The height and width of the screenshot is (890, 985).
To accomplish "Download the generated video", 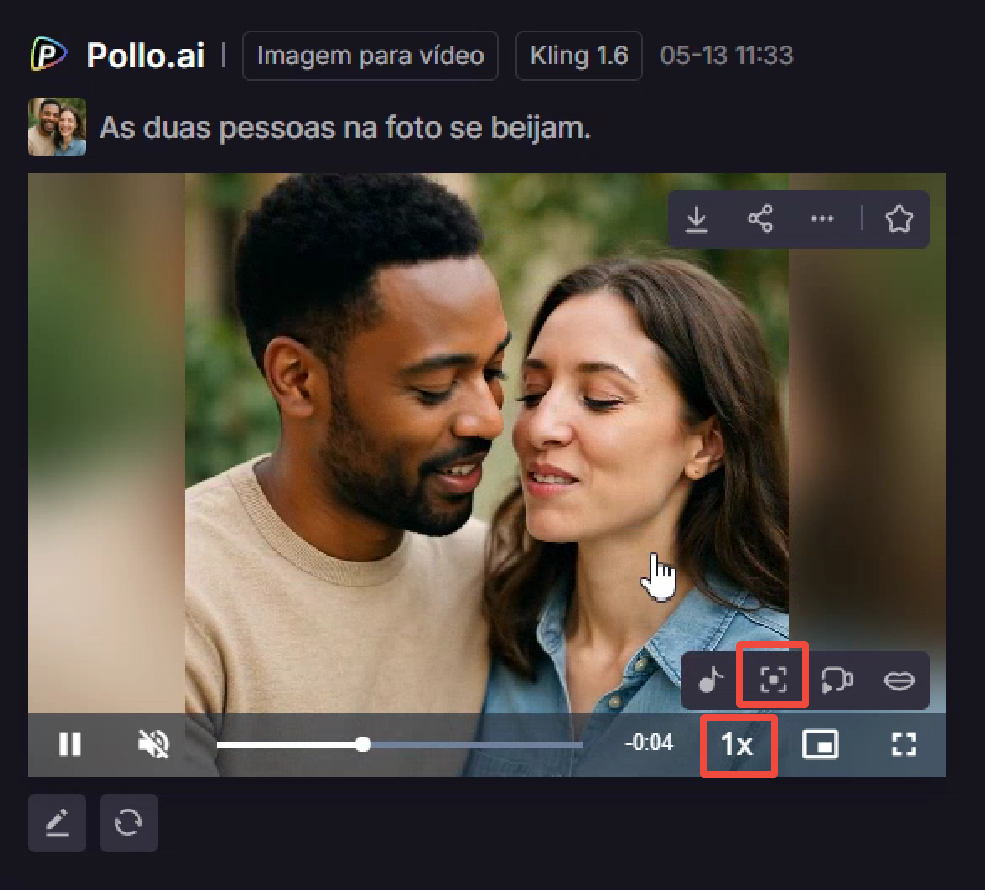I will [697, 219].
